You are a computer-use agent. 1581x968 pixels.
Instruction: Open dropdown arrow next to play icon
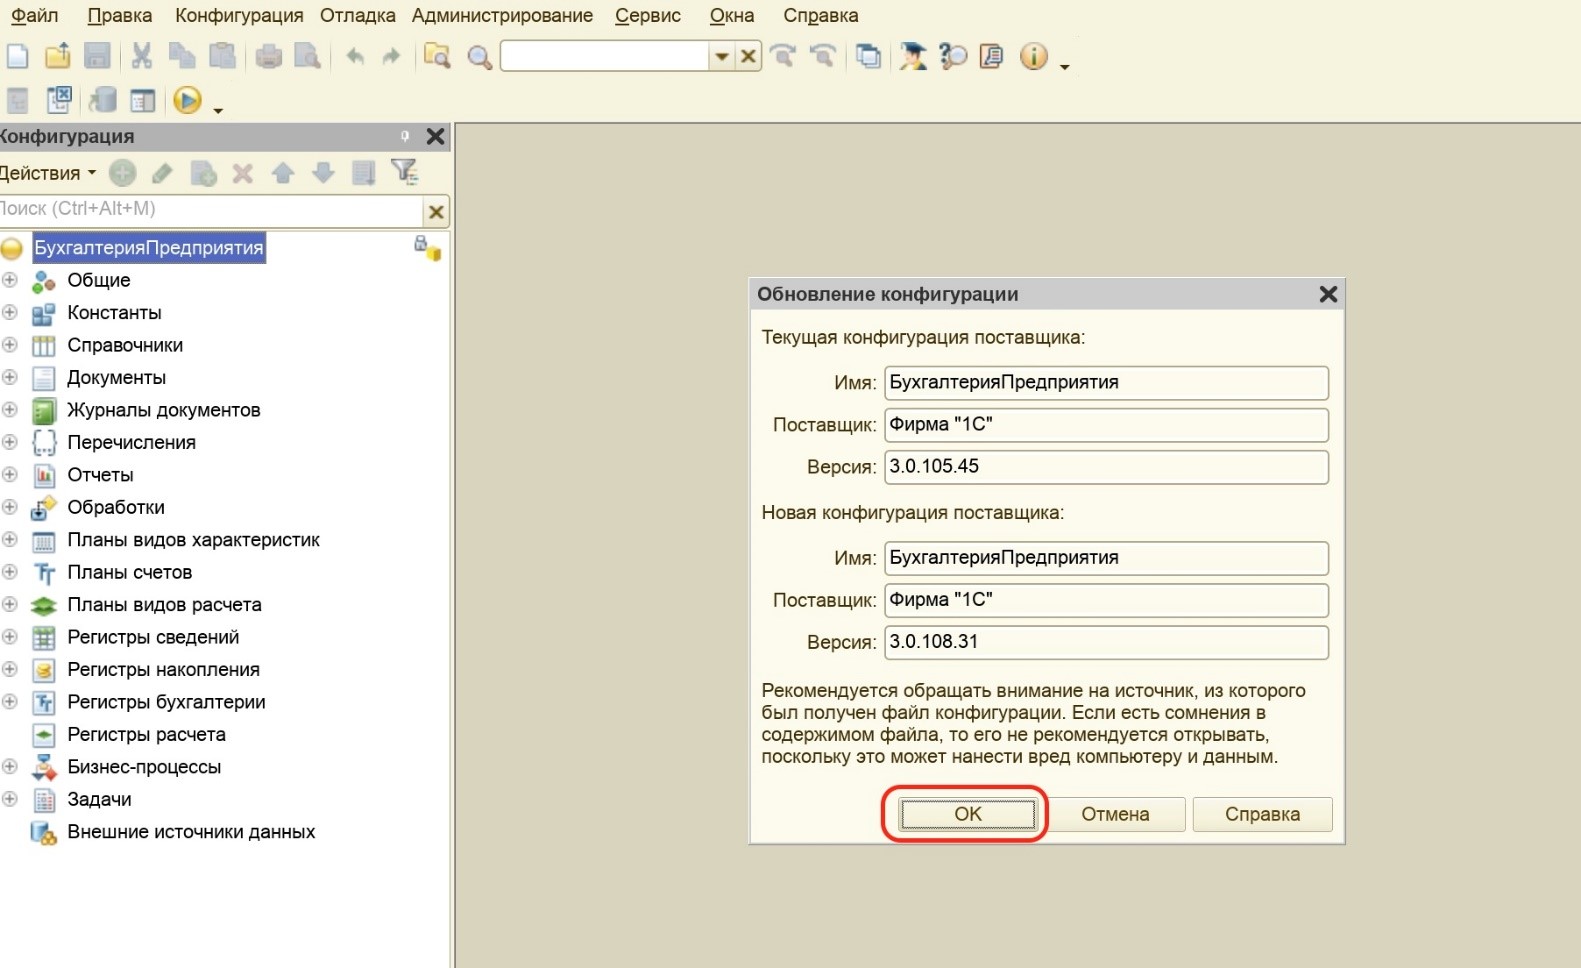218,109
